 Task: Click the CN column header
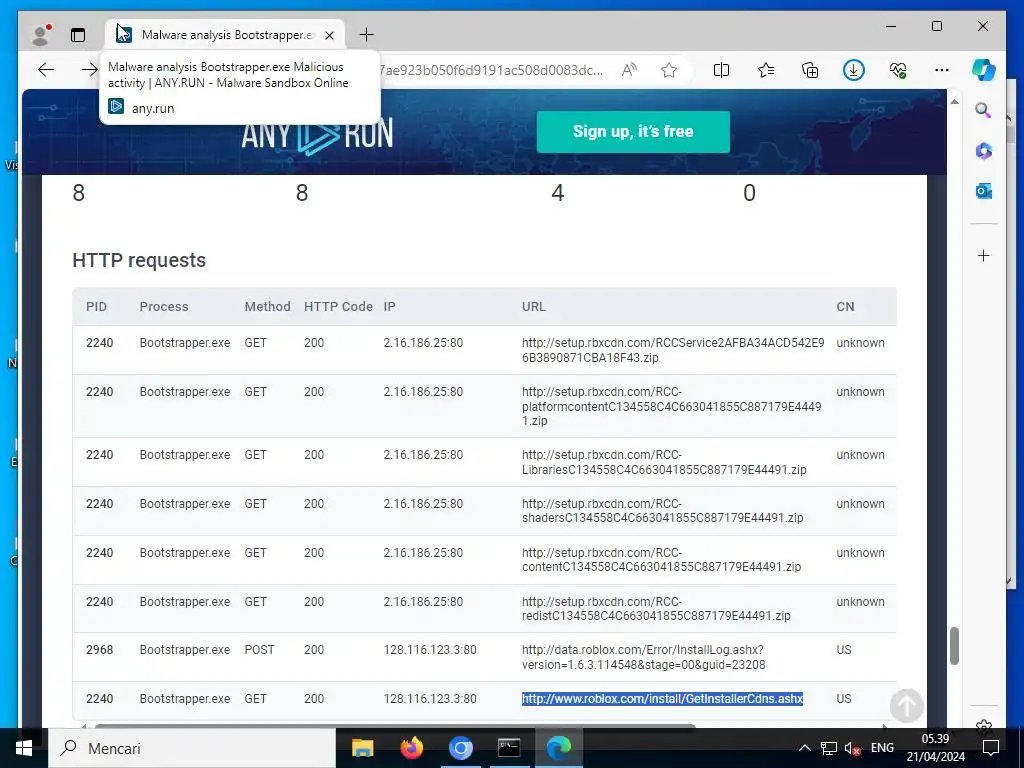845,306
